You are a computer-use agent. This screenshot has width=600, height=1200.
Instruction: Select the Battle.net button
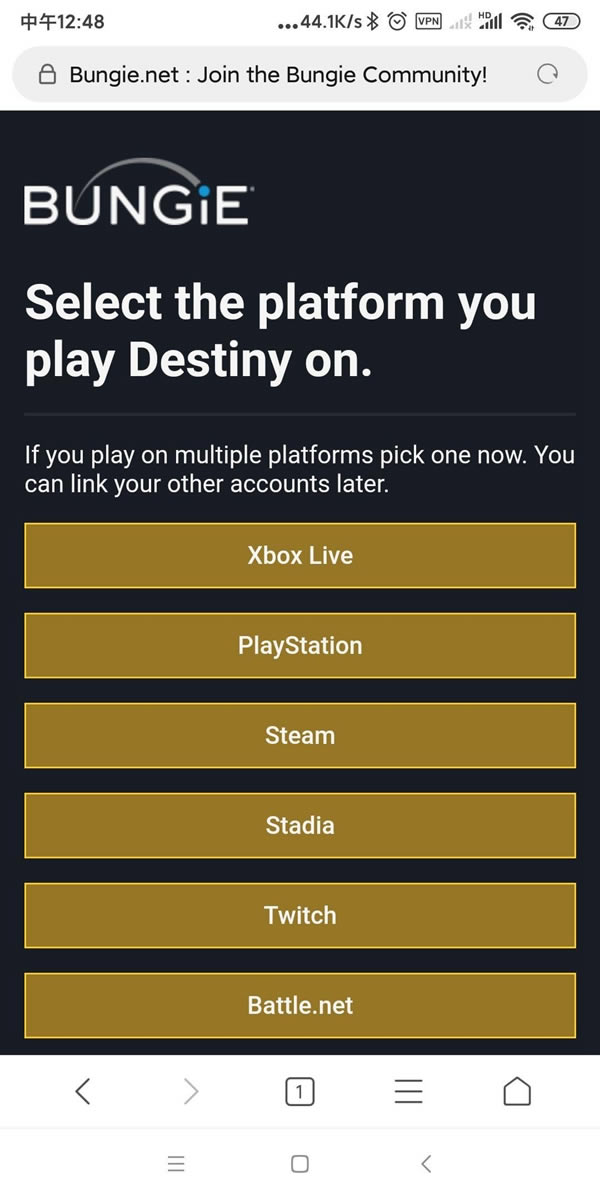click(300, 1005)
